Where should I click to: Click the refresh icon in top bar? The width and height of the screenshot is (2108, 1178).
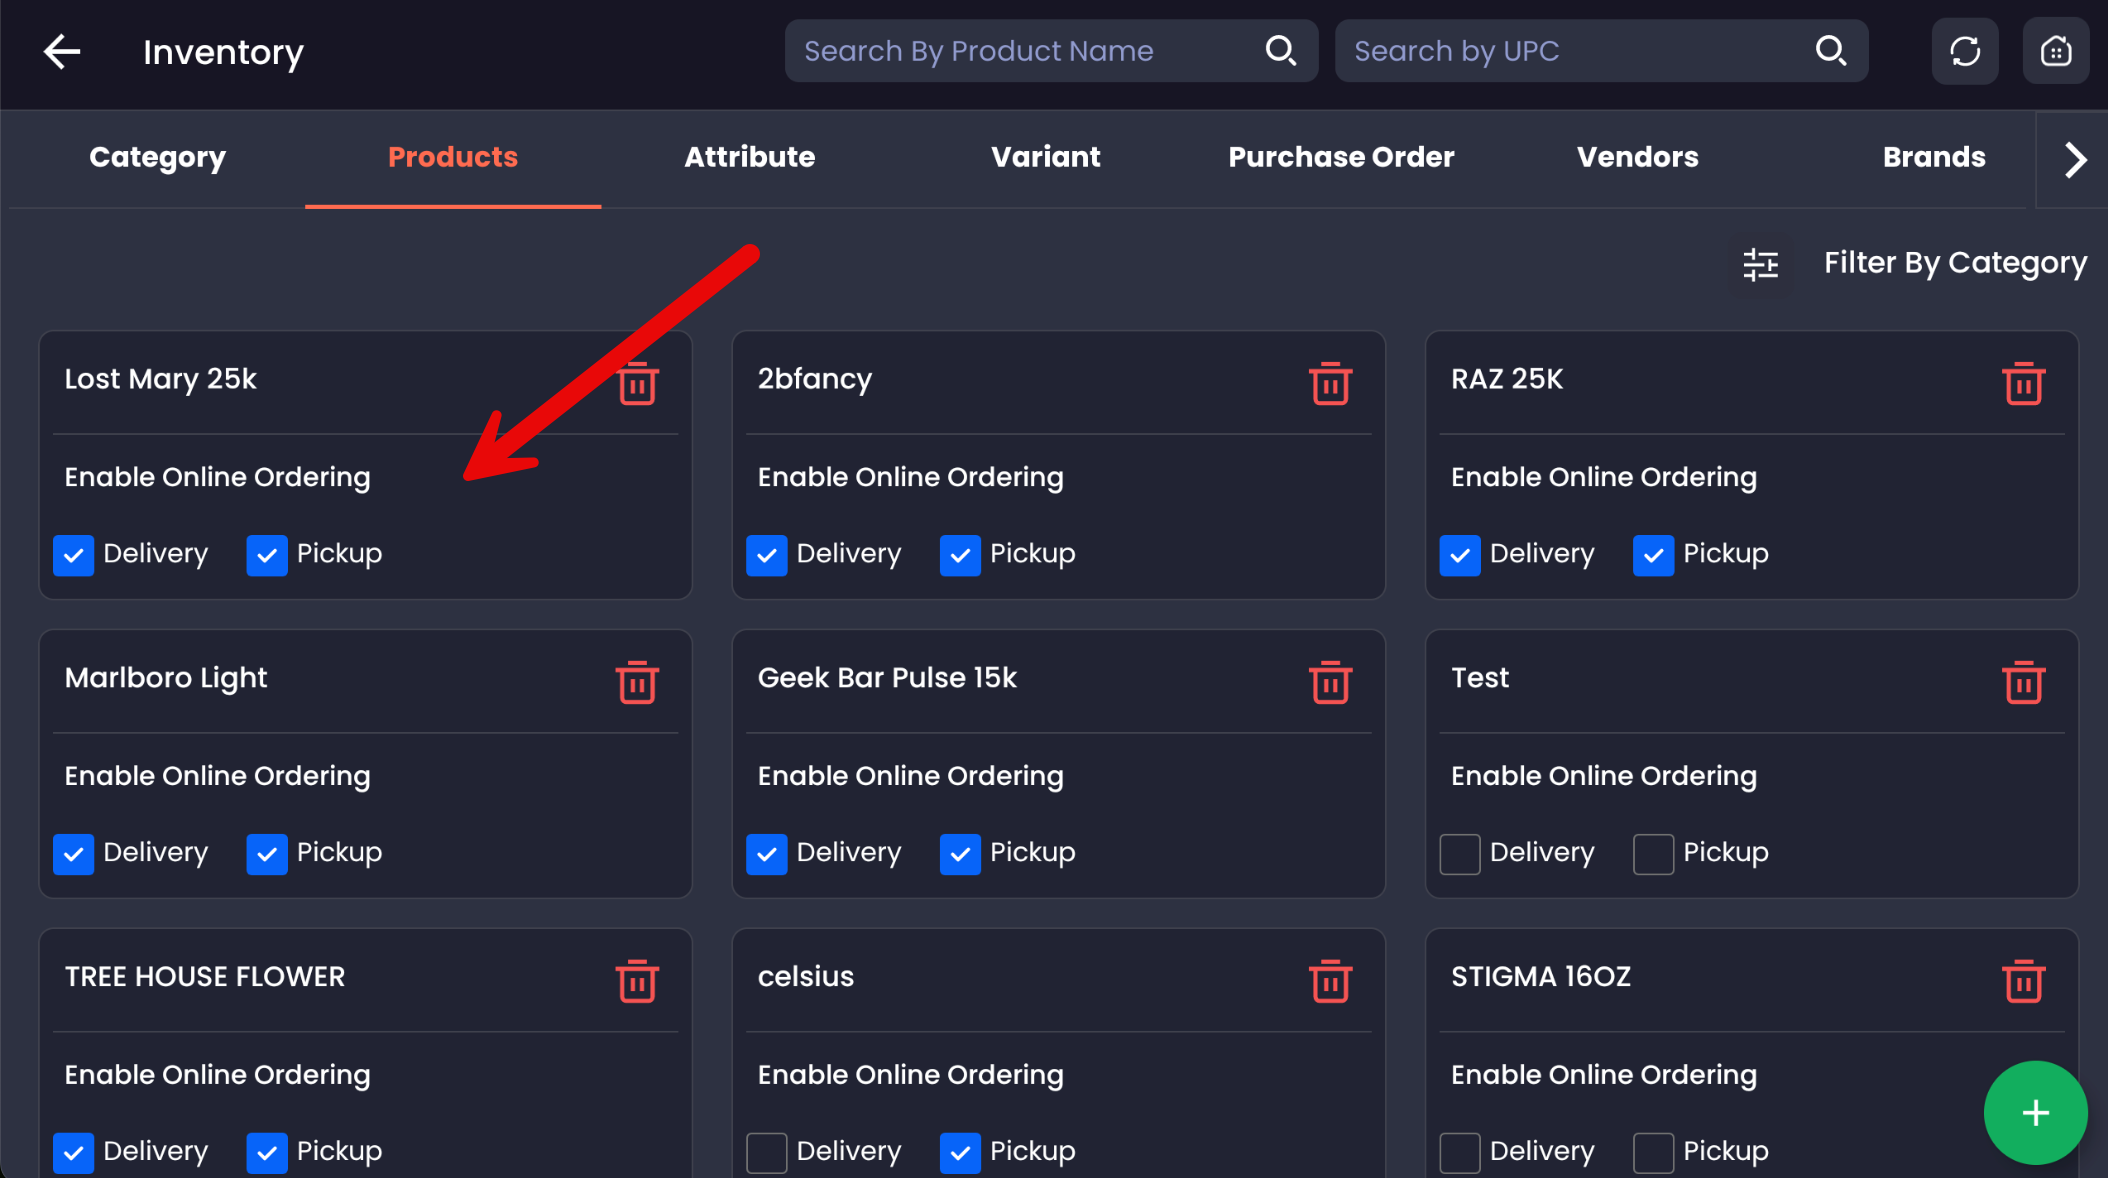1964,51
